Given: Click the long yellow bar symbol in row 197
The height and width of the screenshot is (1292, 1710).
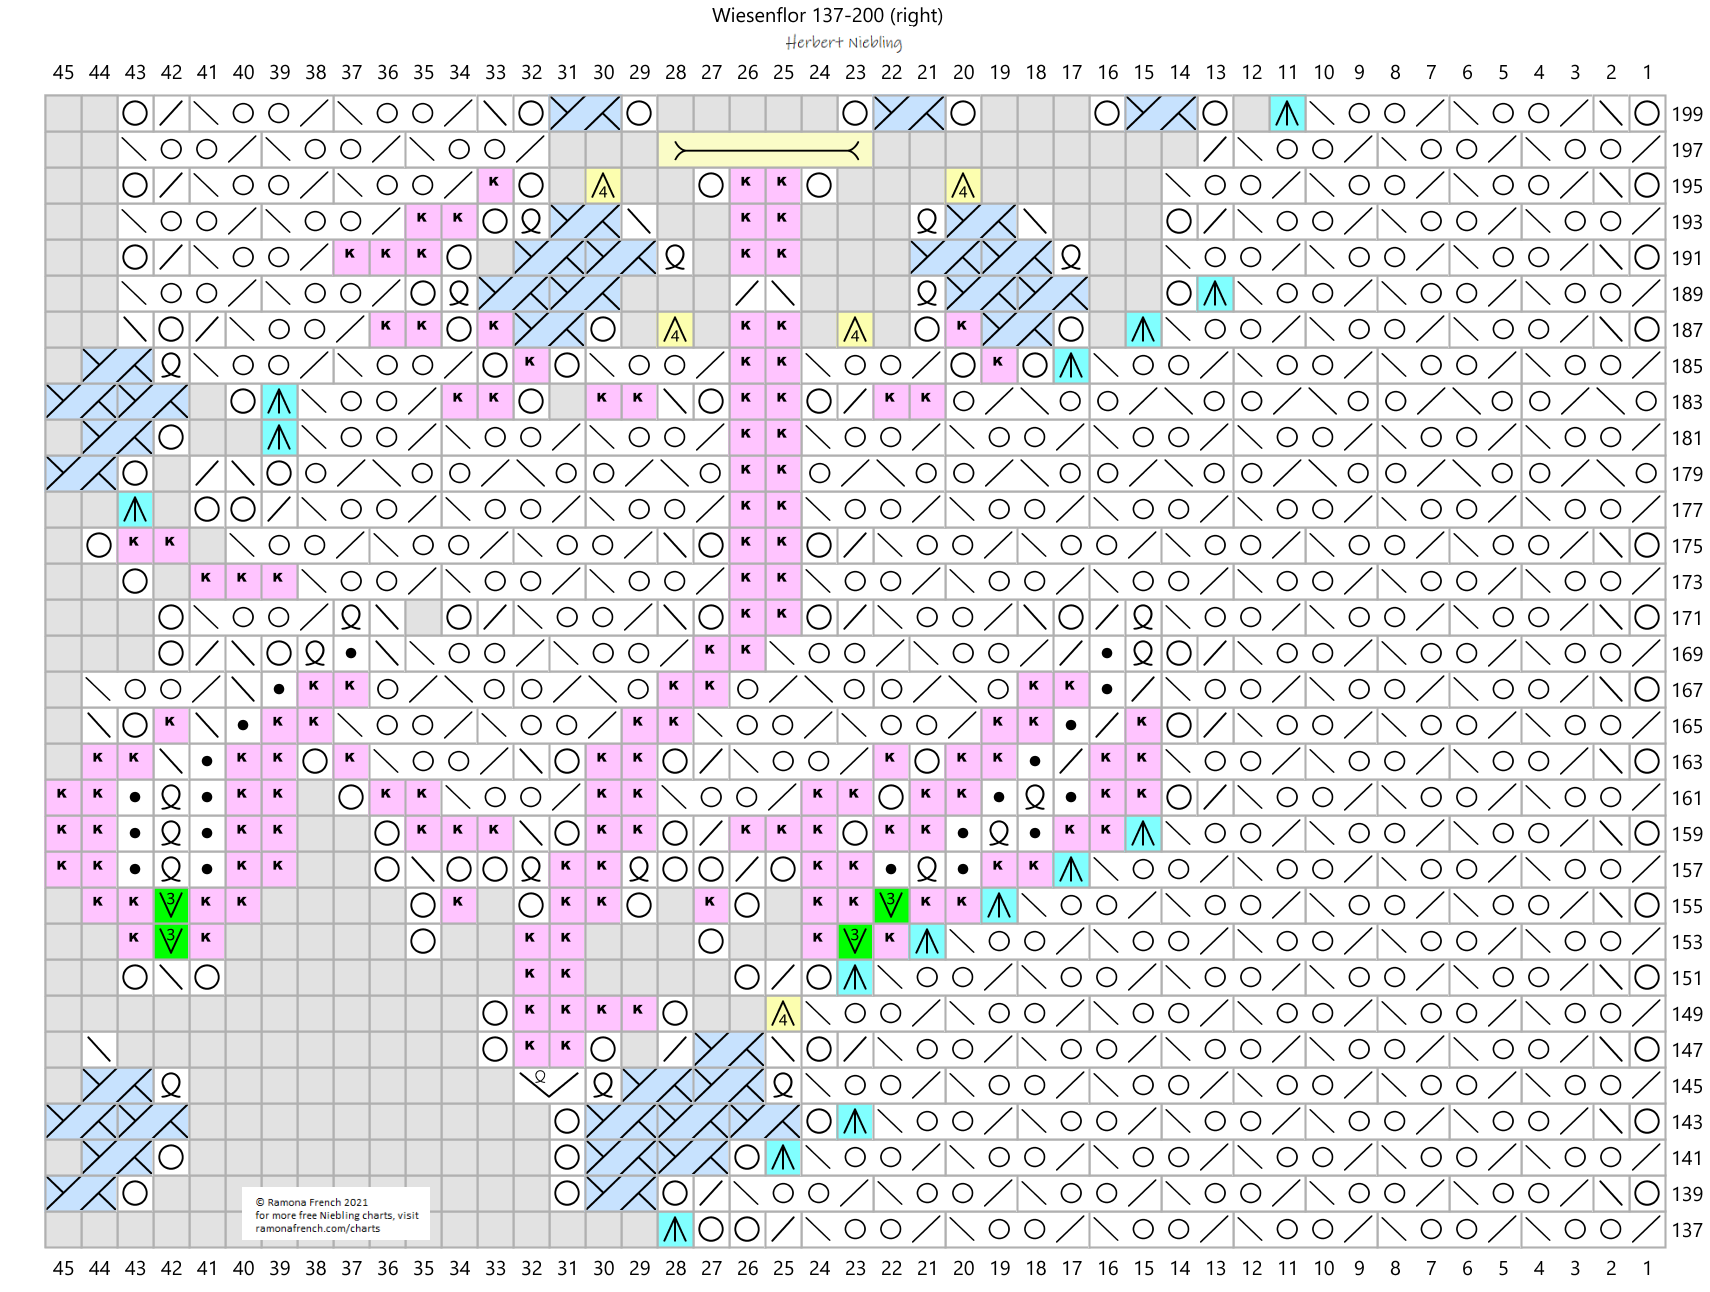Looking at the screenshot, I should tap(765, 150).
